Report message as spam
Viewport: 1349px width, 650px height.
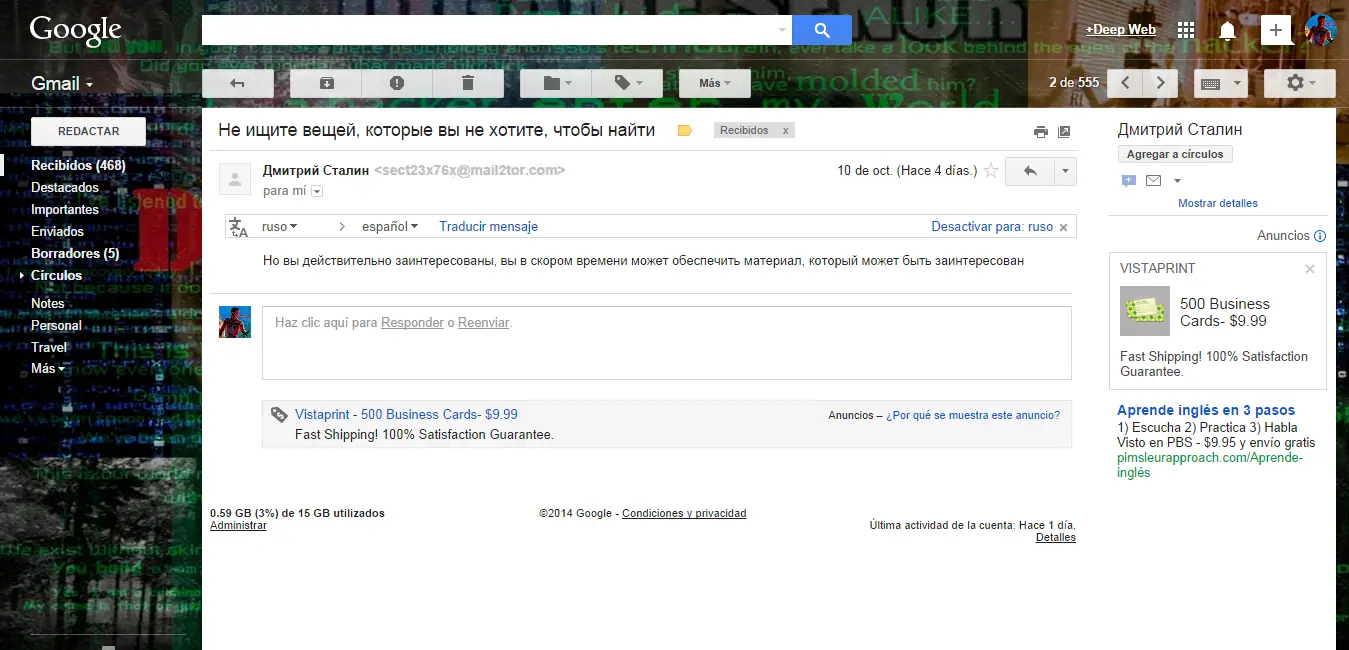(x=397, y=83)
